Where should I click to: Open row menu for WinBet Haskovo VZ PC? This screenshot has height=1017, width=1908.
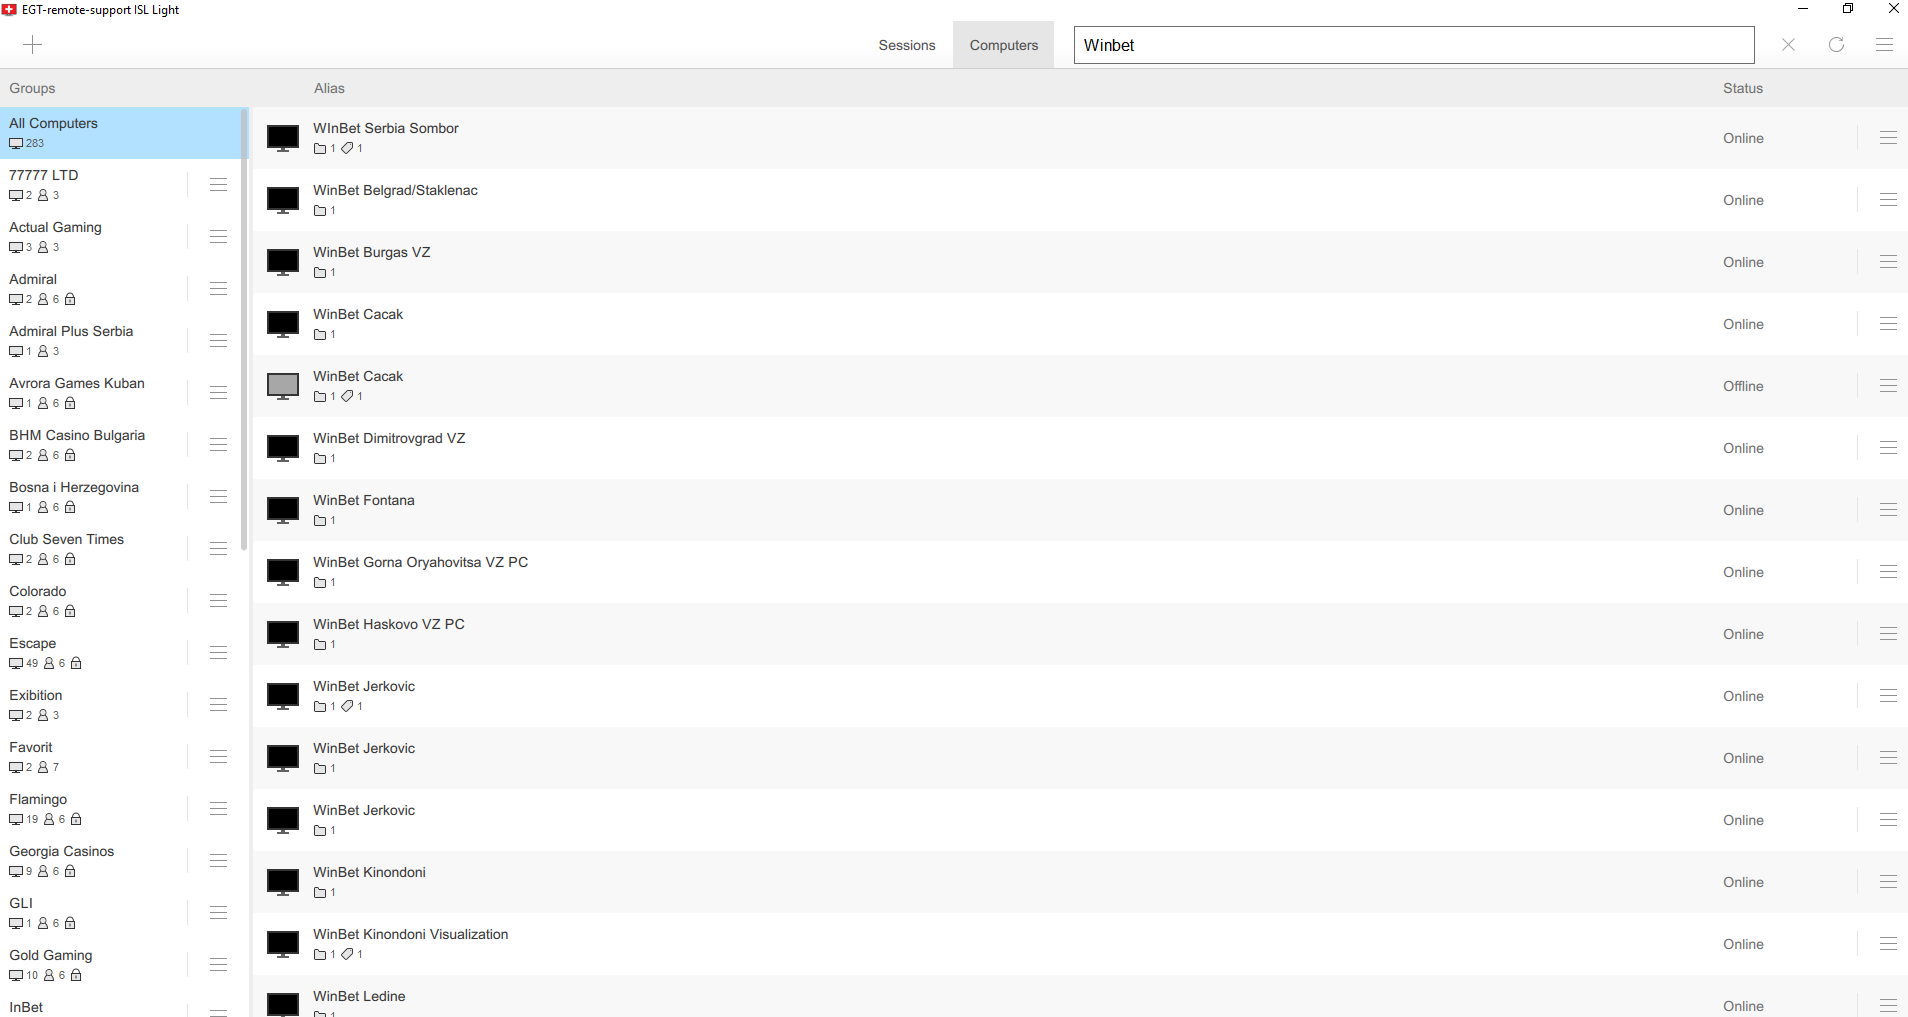pyautogui.click(x=1888, y=634)
